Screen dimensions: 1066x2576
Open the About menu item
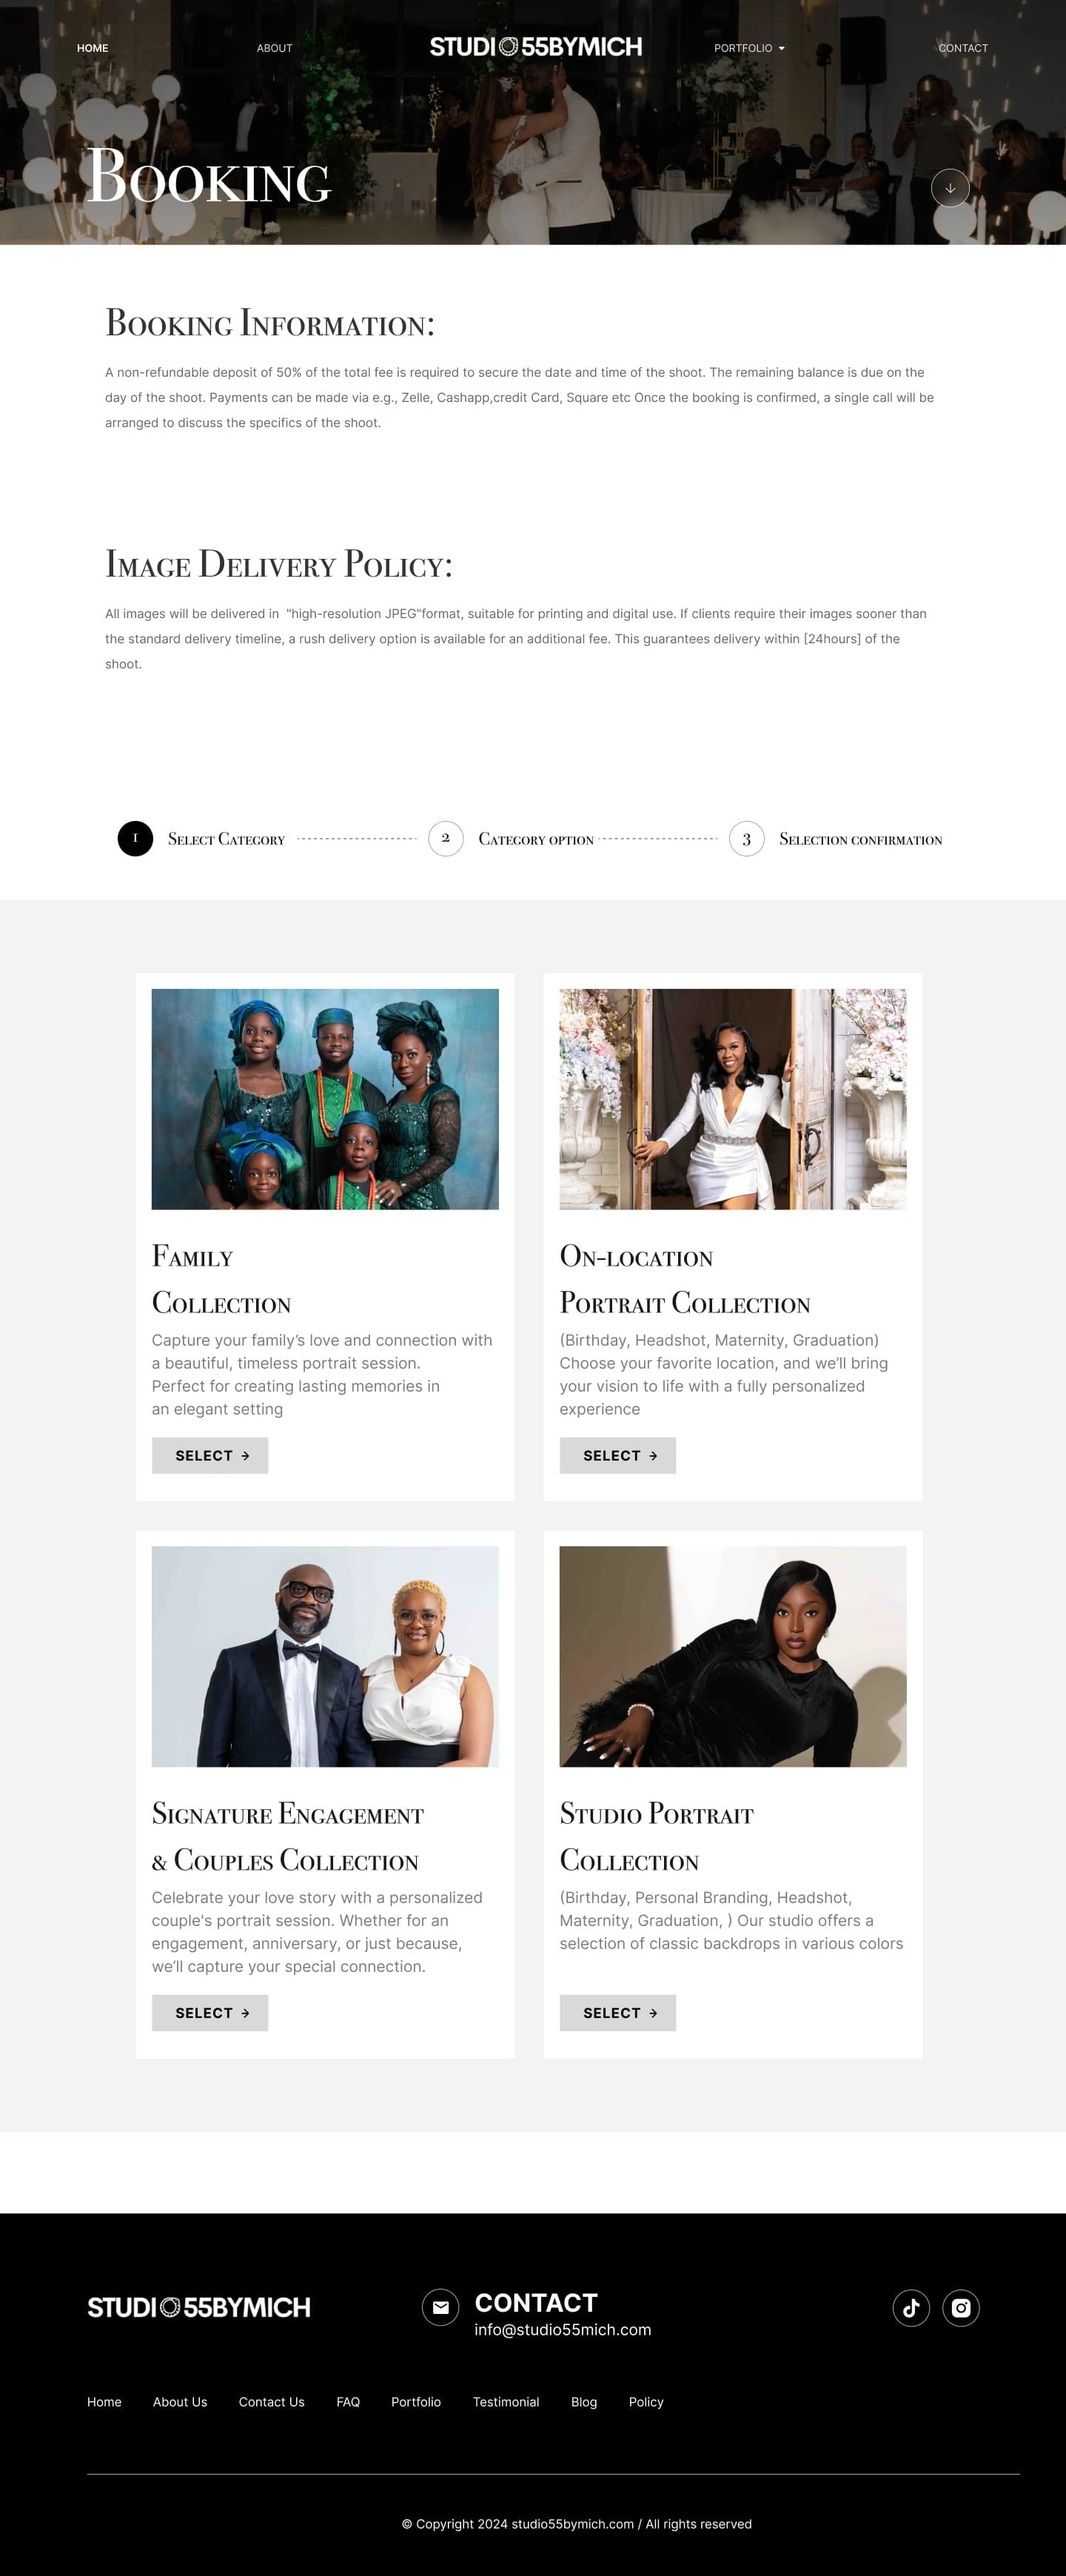click(274, 48)
